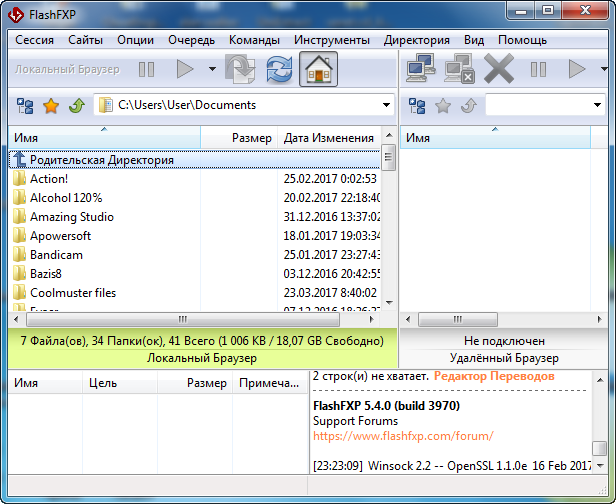Click the disconnect computers icon
This screenshot has width=616, height=504.
(459, 69)
